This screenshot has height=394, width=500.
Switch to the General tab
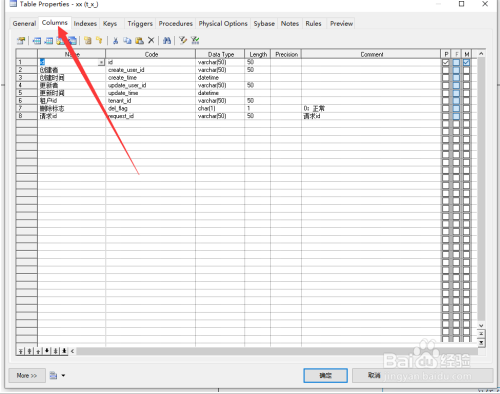(x=24, y=24)
